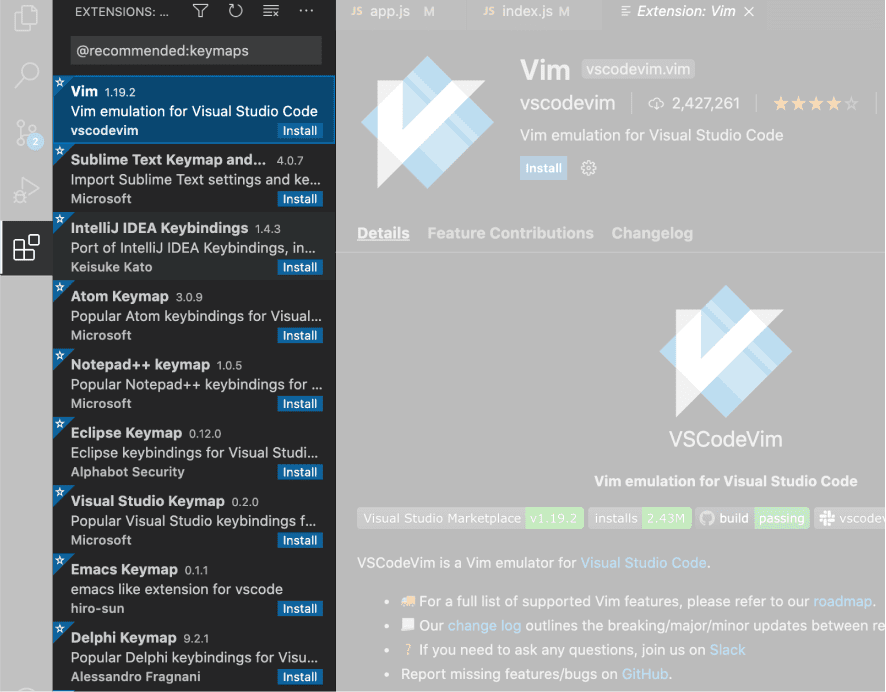The image size is (886, 692).
Task: Install Sublime Text Keymap extension
Action: (300, 199)
